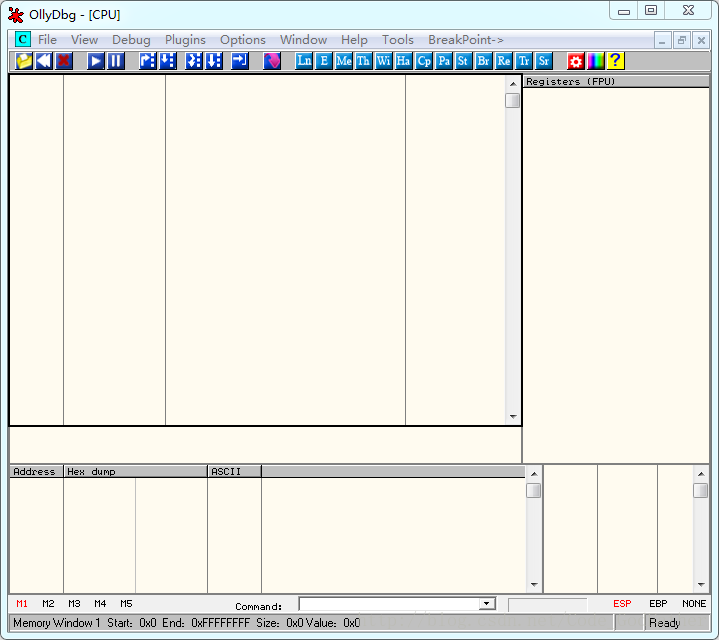Click stack pane scroll down arrow
This screenshot has height=640, width=719.
tap(701, 585)
